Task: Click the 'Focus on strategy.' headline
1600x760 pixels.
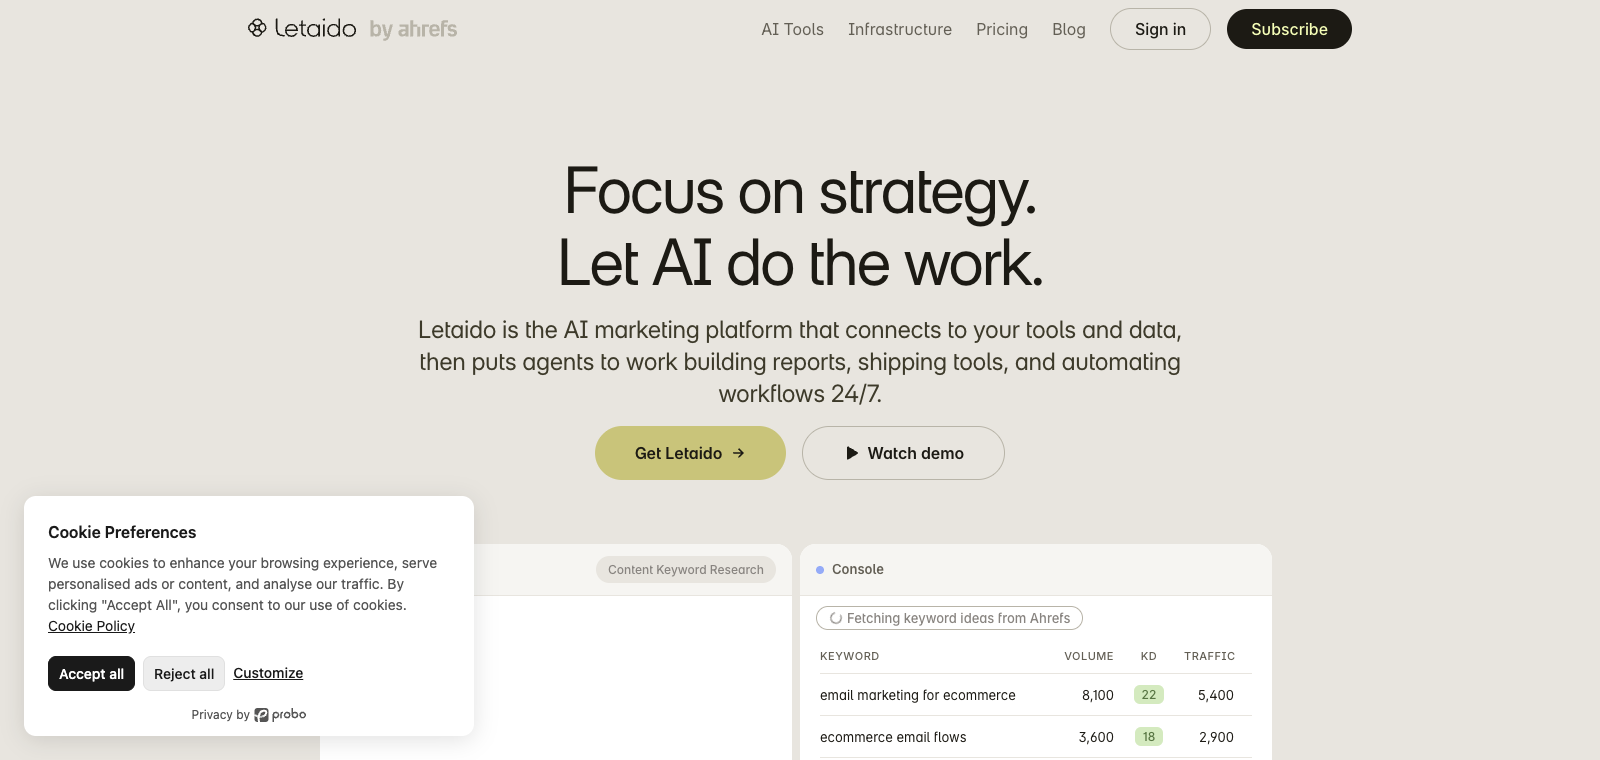Action: pyautogui.click(x=800, y=191)
